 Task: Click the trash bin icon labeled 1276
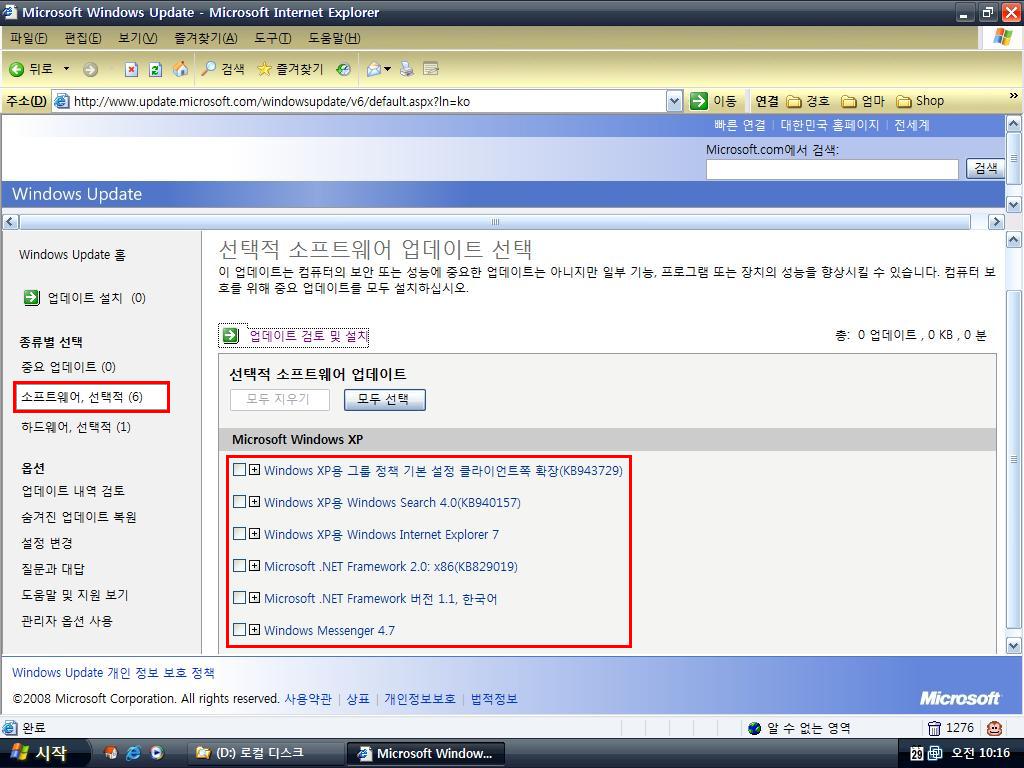click(935, 728)
